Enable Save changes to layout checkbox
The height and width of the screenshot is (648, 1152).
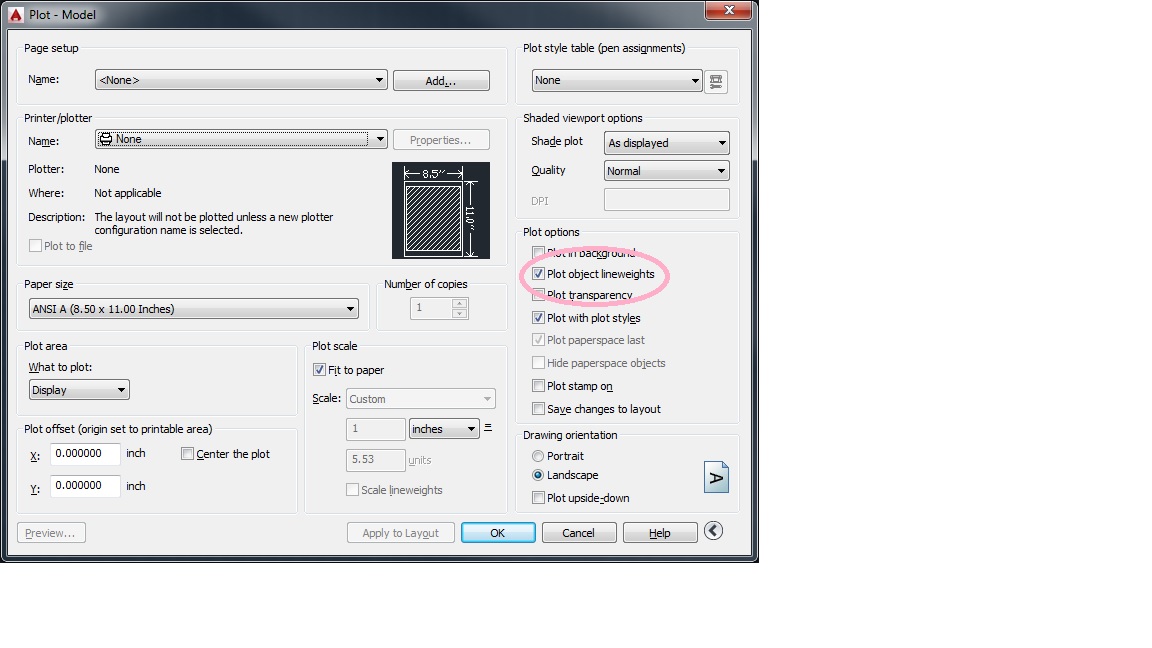(x=539, y=408)
